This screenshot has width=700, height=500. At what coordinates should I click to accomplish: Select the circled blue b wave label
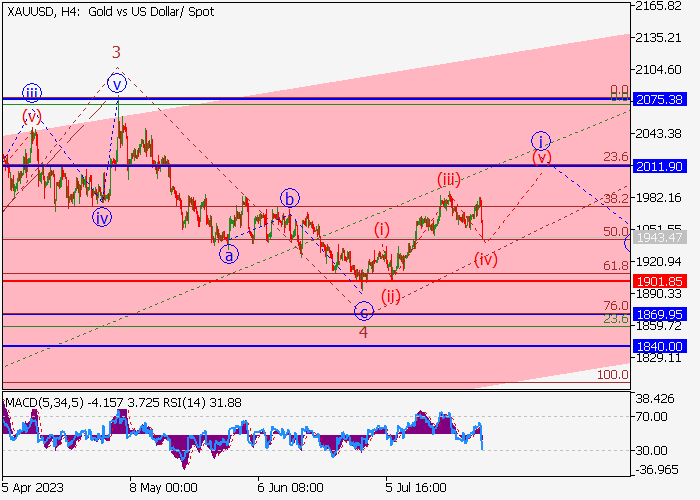290,198
